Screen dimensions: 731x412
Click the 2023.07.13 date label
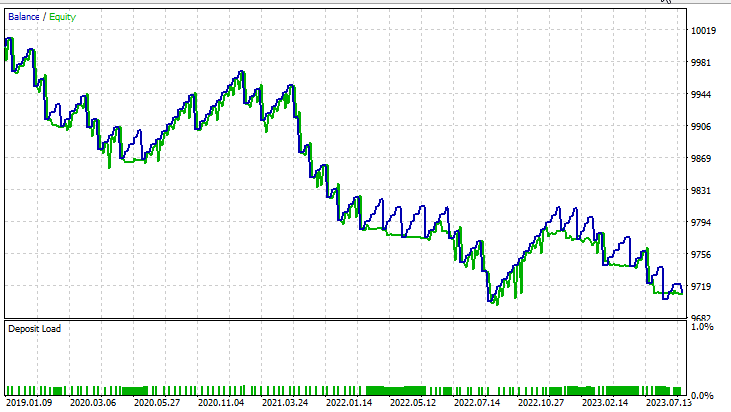coord(669,403)
